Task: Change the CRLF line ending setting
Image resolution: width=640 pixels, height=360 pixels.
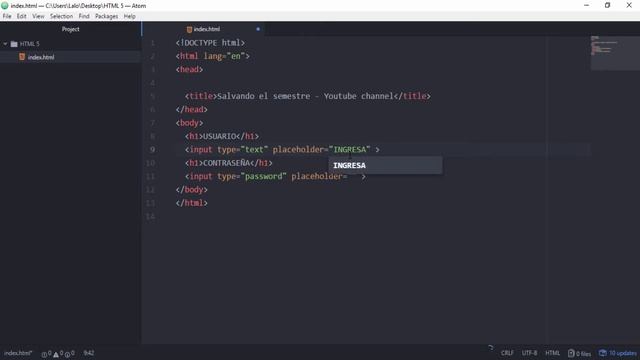Action: (x=507, y=353)
